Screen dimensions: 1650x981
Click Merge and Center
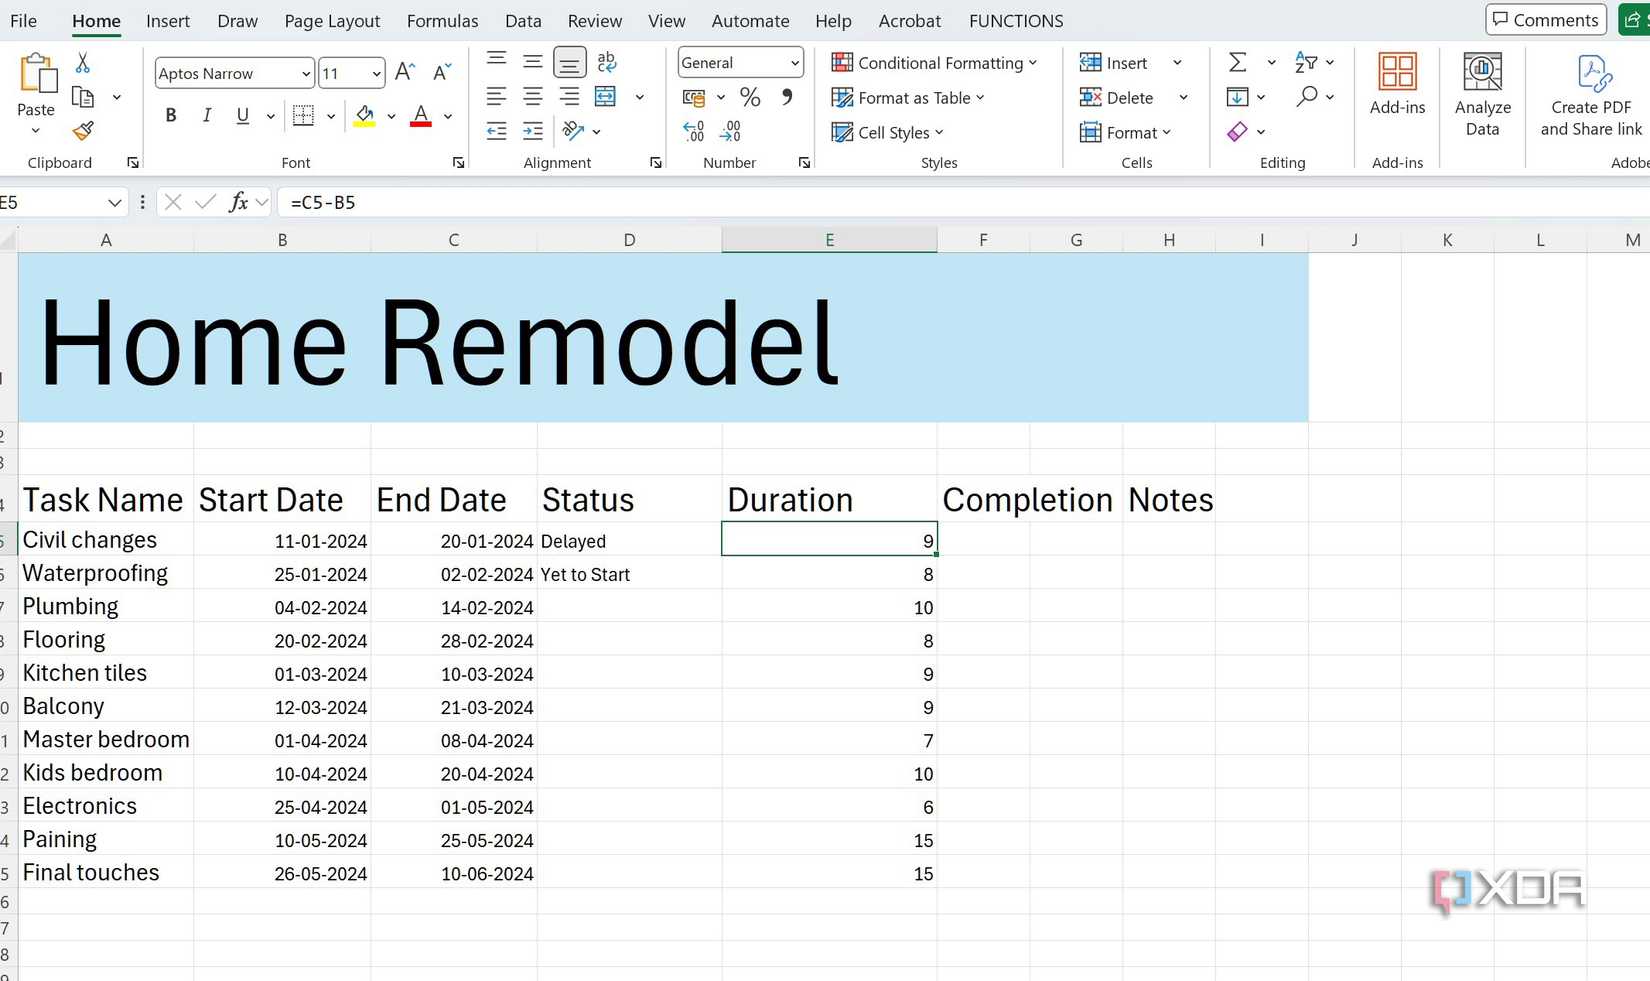[605, 96]
